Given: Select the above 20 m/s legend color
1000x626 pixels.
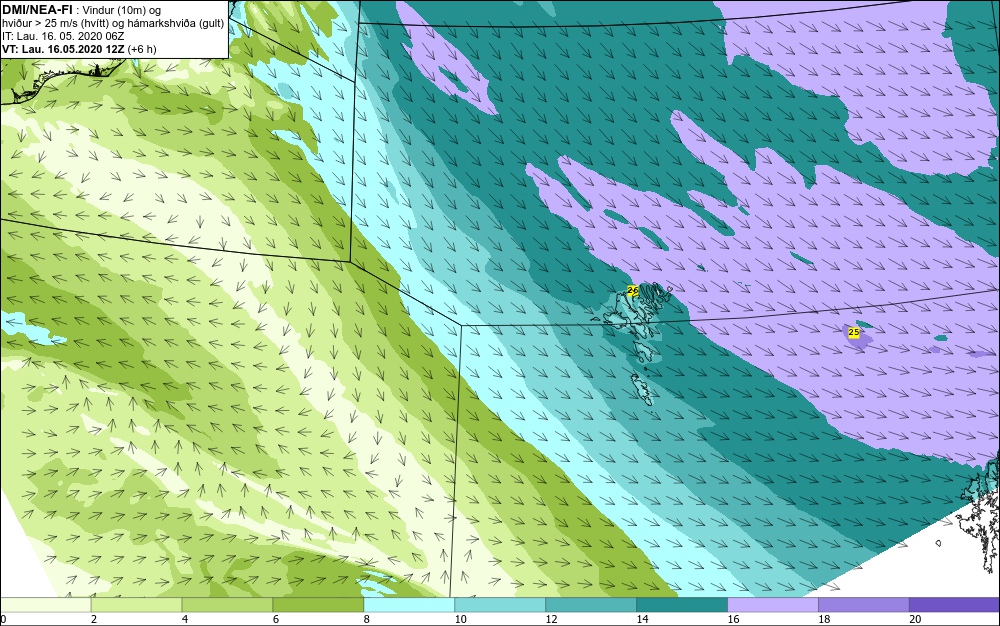Looking at the screenshot, I should (954, 605).
